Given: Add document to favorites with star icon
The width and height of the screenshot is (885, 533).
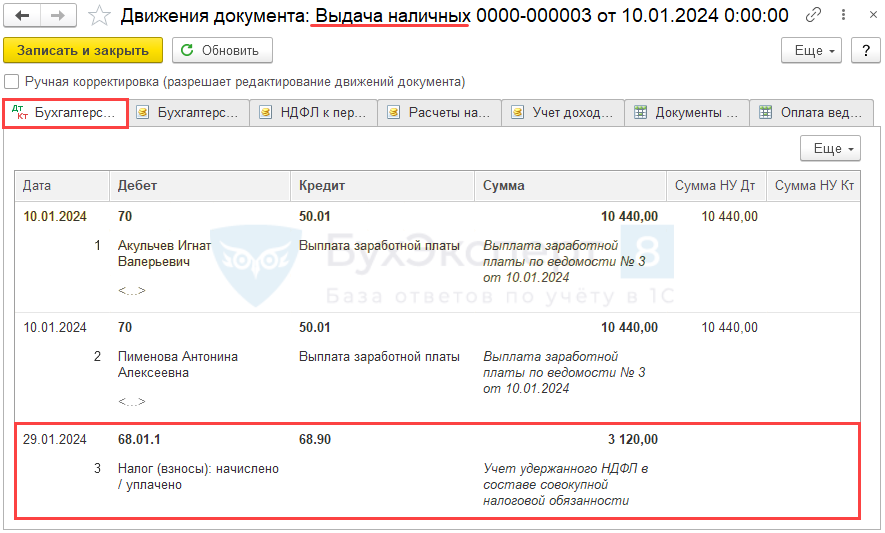Looking at the screenshot, I should click(99, 16).
